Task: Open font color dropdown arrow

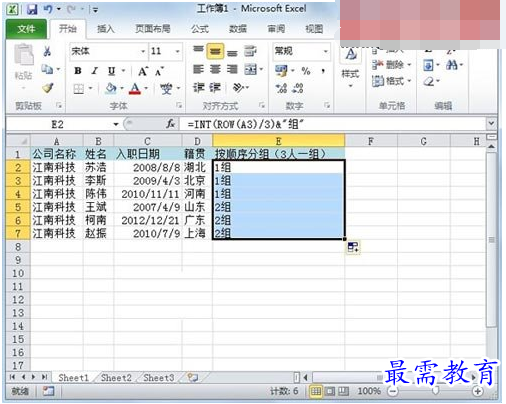Action: pyautogui.click(x=146, y=89)
